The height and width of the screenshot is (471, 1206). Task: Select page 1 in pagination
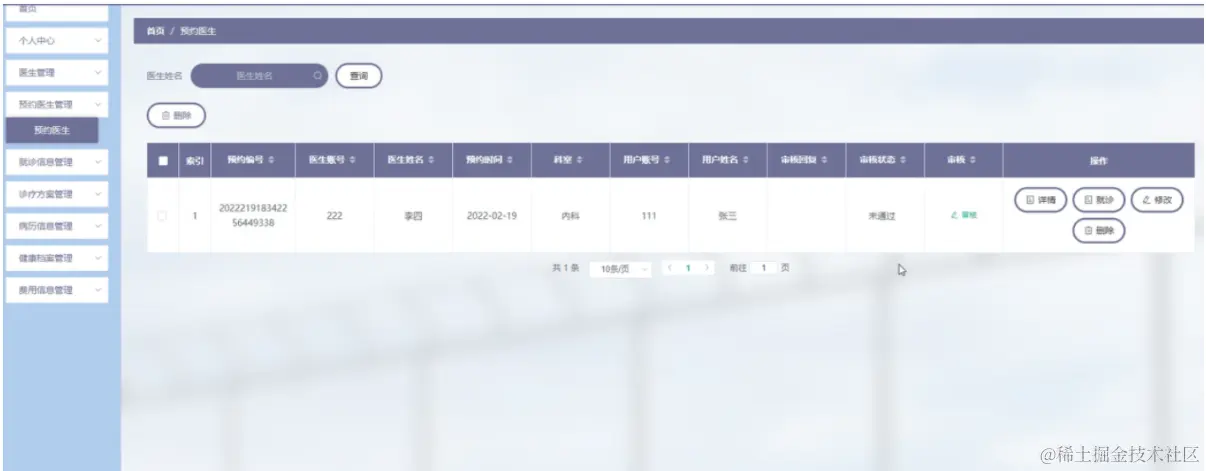click(x=688, y=269)
